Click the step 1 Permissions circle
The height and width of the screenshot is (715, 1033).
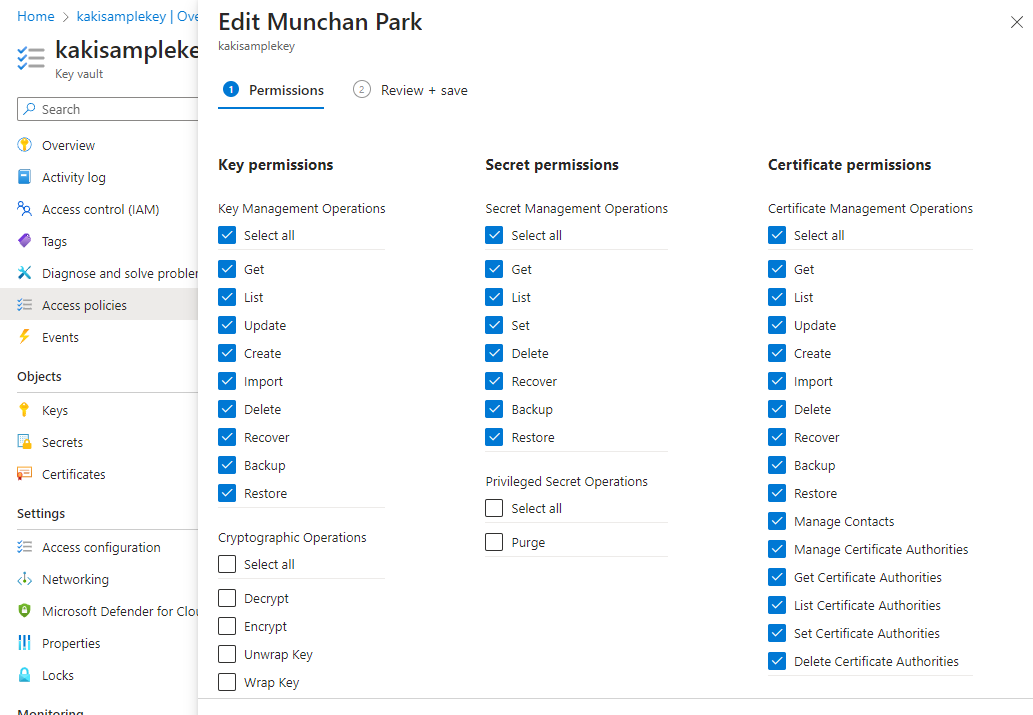click(x=231, y=89)
